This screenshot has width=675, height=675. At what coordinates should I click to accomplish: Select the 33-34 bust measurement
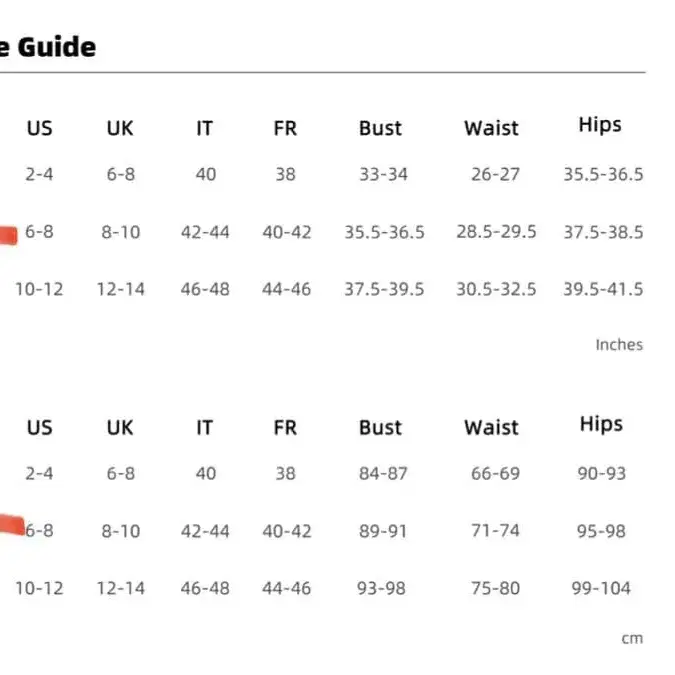coord(383,174)
